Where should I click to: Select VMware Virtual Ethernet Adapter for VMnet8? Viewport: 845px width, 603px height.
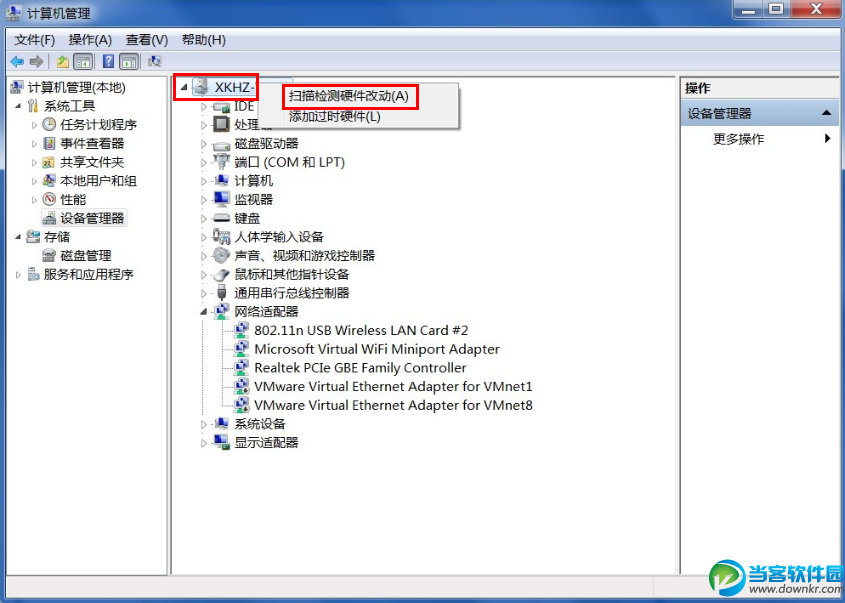(x=393, y=405)
